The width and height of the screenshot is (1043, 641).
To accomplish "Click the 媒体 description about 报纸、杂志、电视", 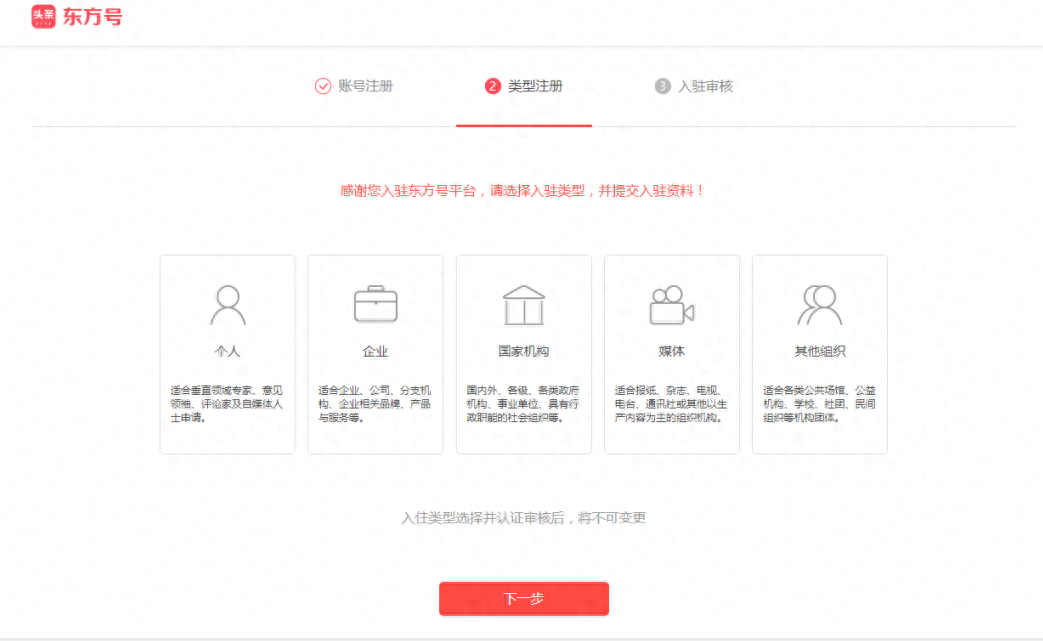I will point(671,404).
